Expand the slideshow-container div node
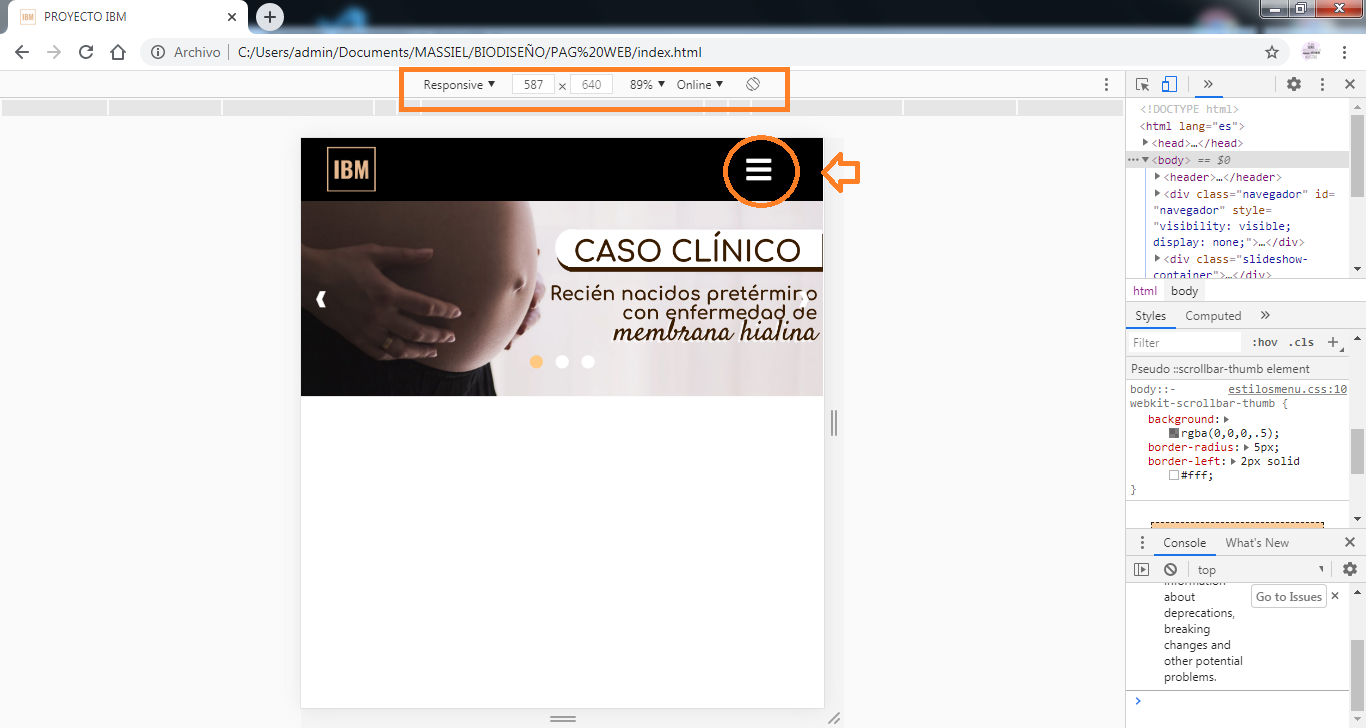The image size is (1366, 728). coord(1158,259)
